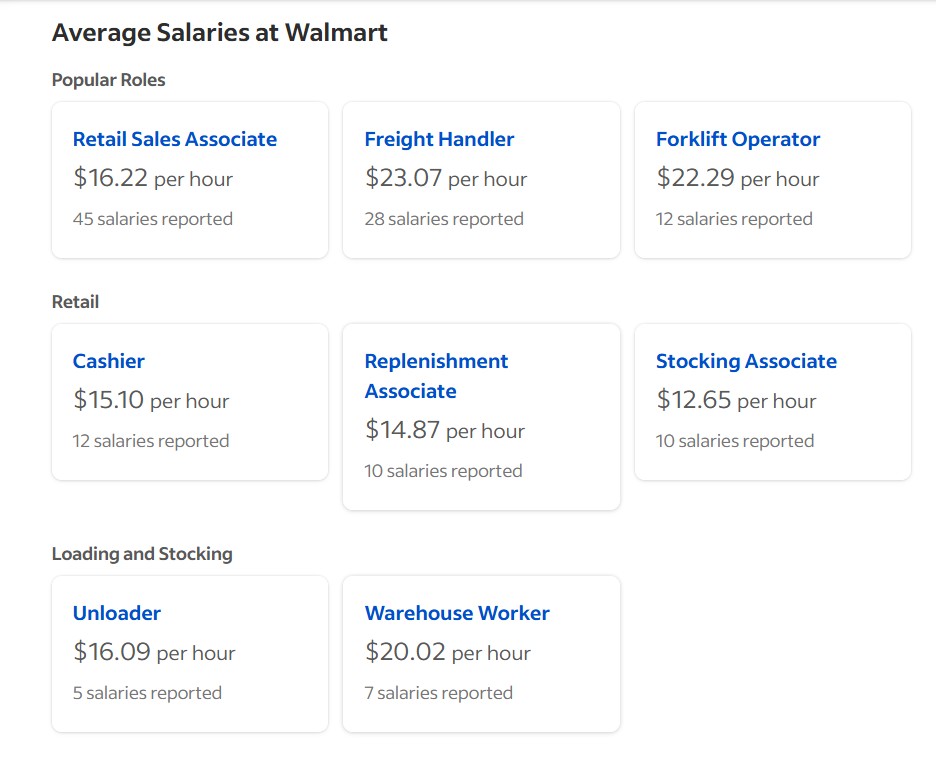Open Forklift Operator salary details
The width and height of the screenshot is (936, 763).
[x=738, y=139]
